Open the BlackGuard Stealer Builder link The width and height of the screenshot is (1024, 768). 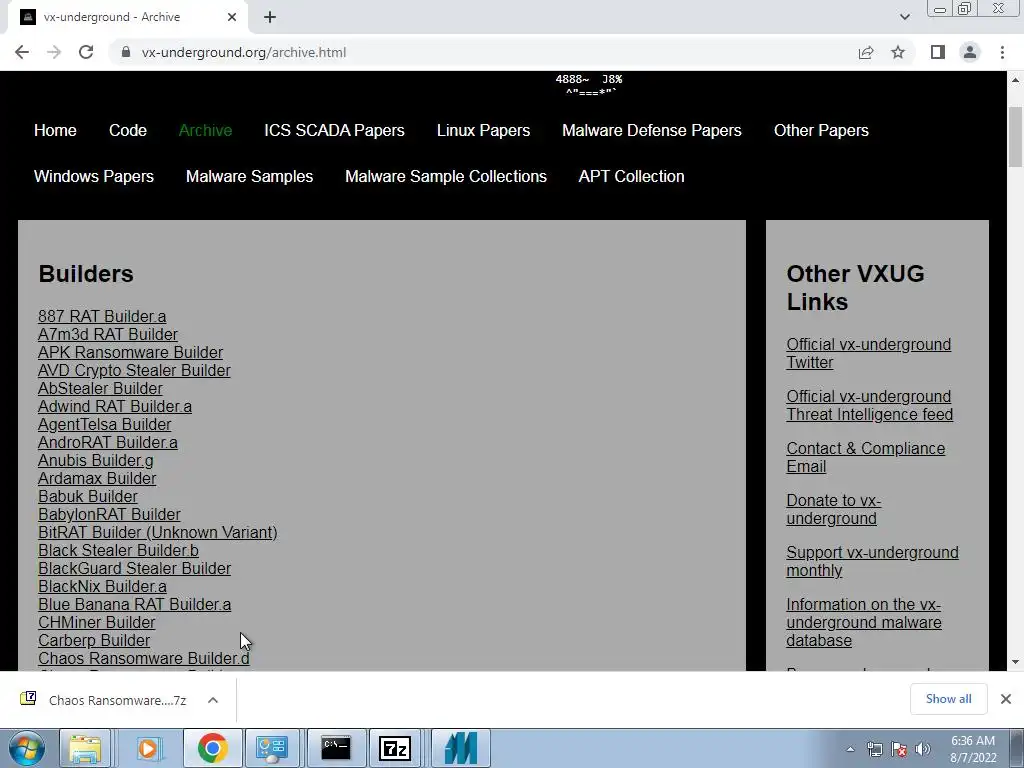(x=135, y=568)
